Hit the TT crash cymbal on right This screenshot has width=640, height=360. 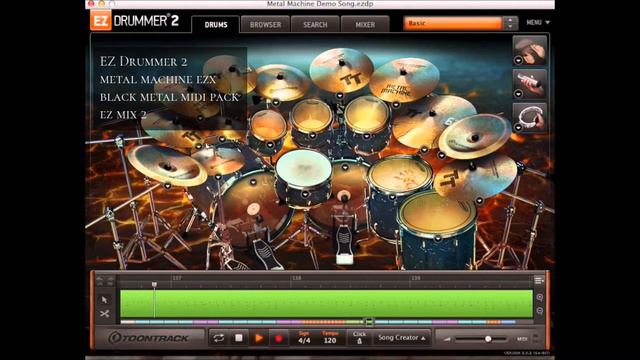(476, 176)
